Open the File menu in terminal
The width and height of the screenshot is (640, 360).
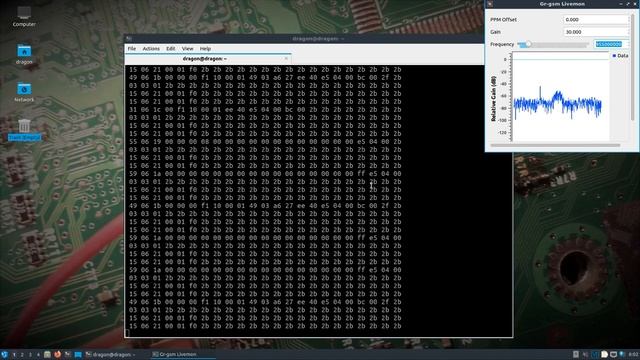point(131,49)
